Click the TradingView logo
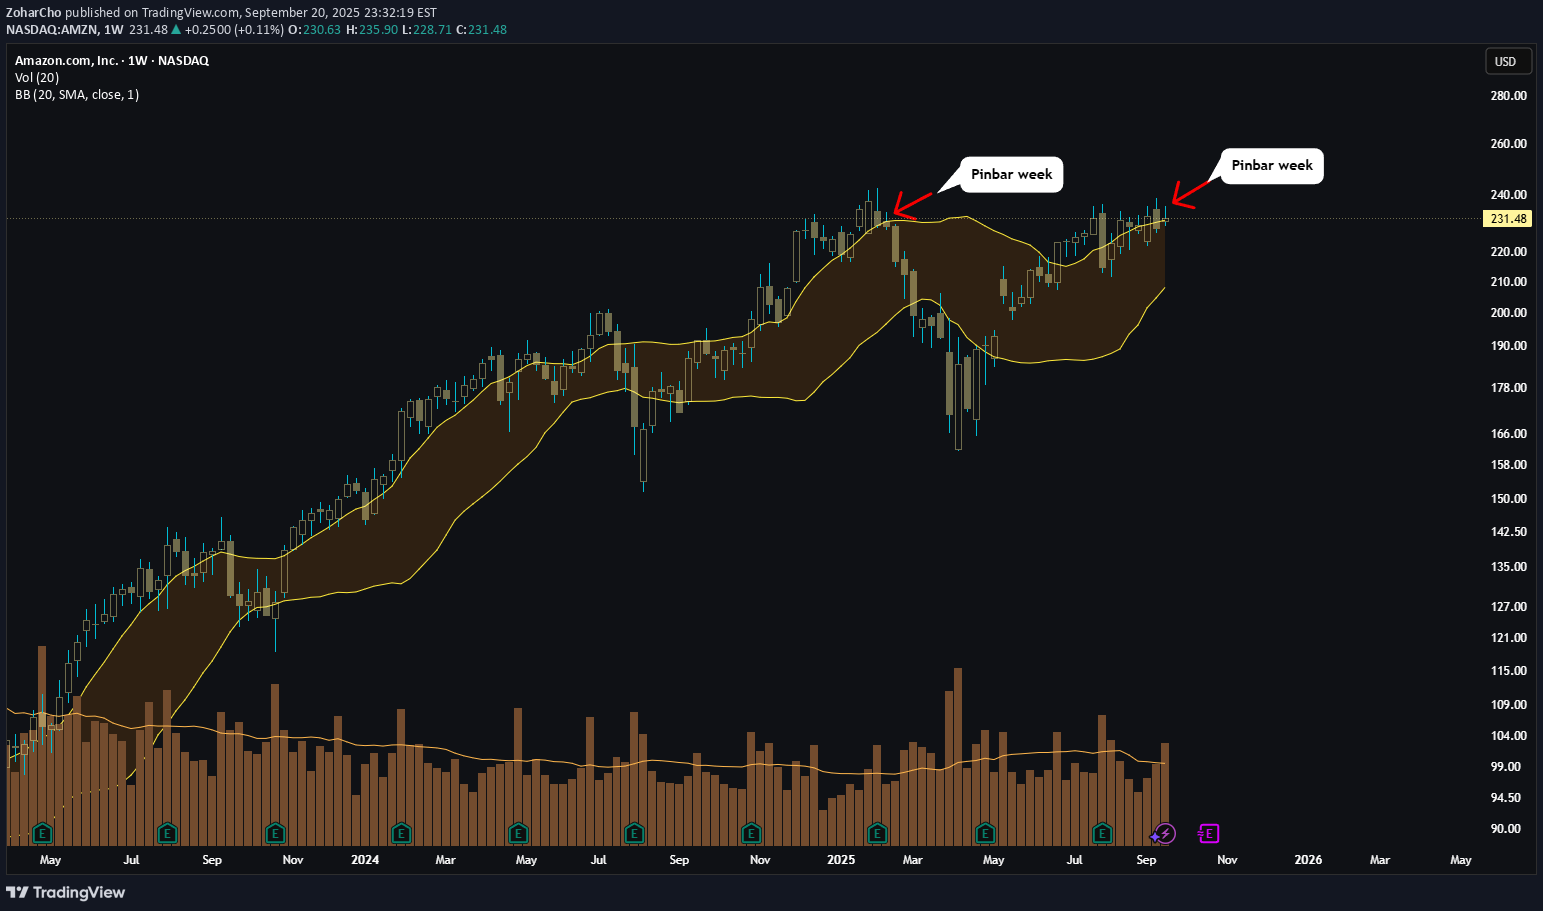 [x=66, y=892]
